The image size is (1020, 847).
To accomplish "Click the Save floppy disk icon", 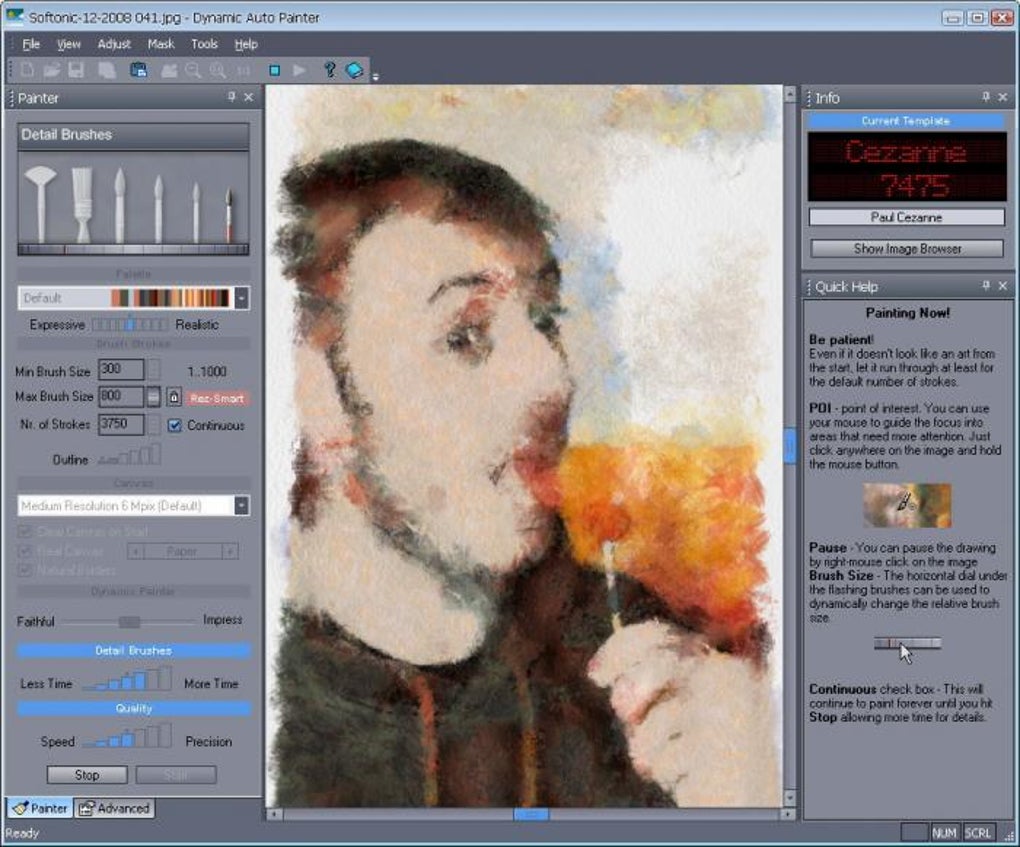I will (x=76, y=70).
